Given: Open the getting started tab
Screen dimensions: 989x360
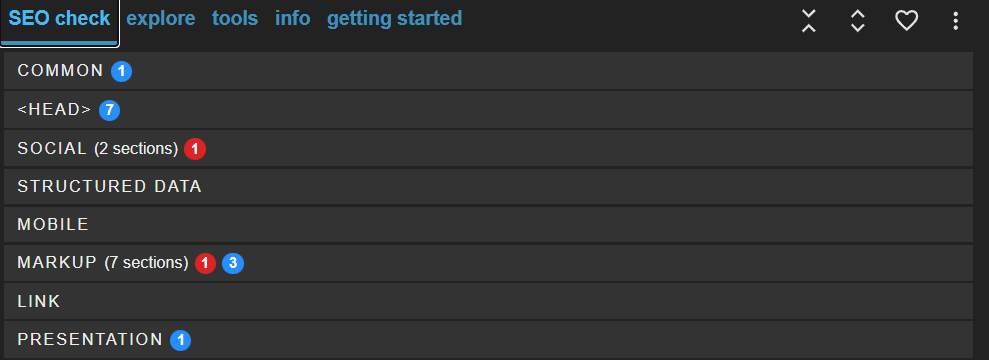Looking at the screenshot, I should [x=394, y=18].
